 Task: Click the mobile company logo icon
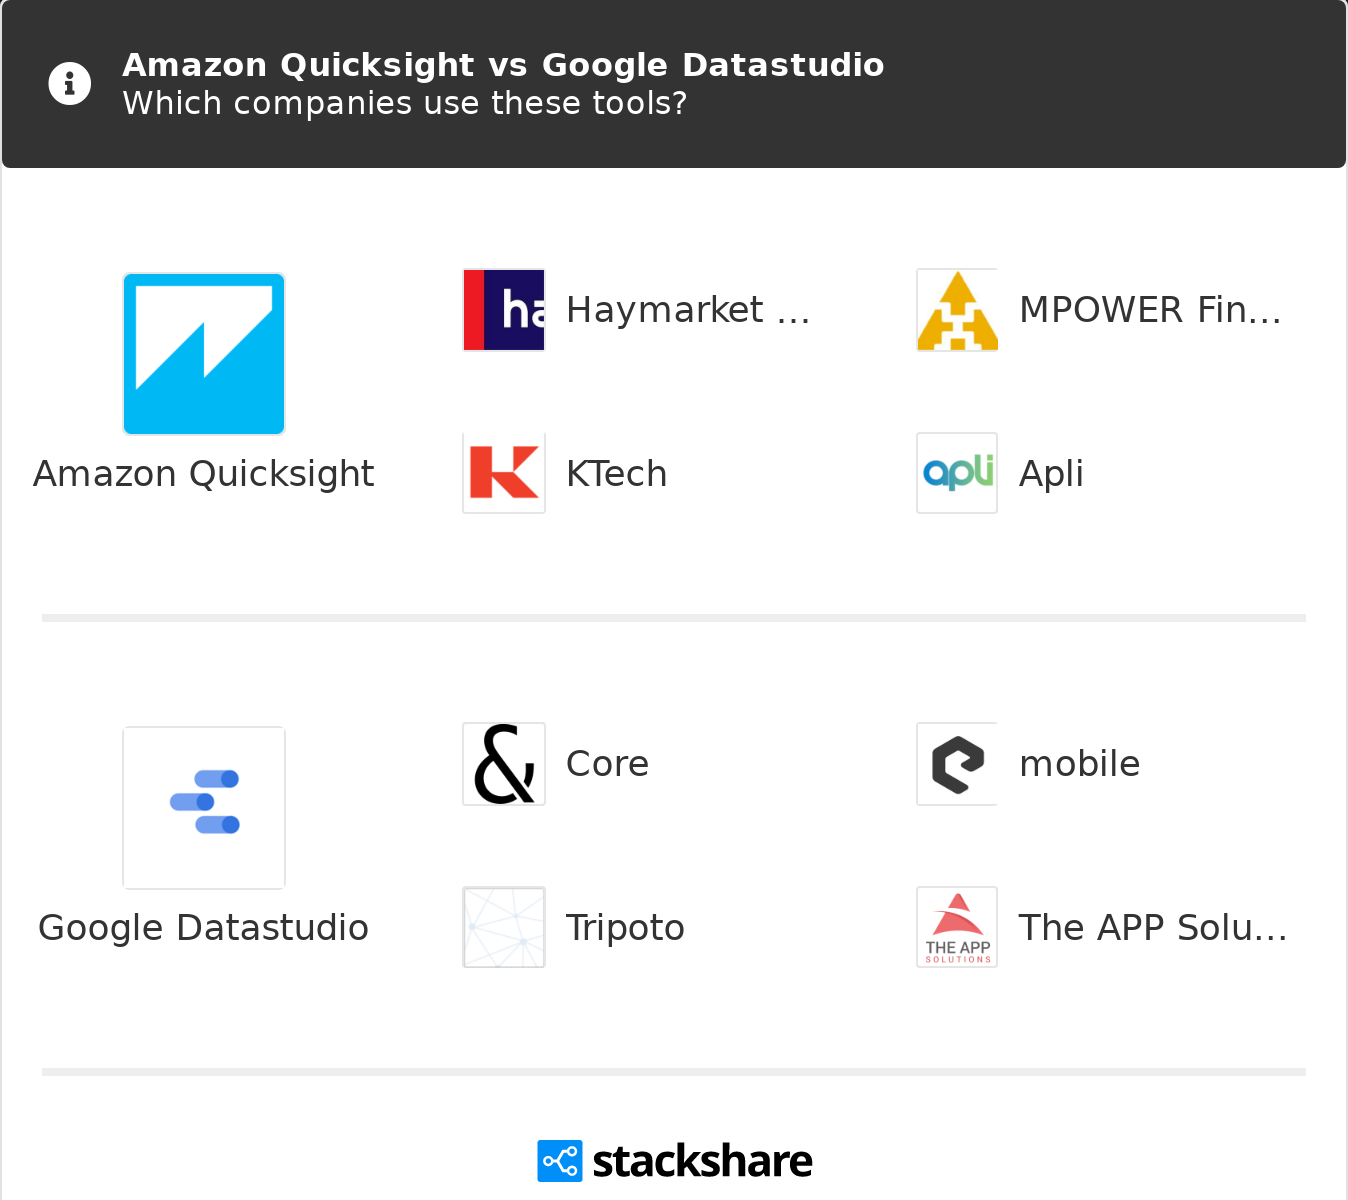[957, 764]
